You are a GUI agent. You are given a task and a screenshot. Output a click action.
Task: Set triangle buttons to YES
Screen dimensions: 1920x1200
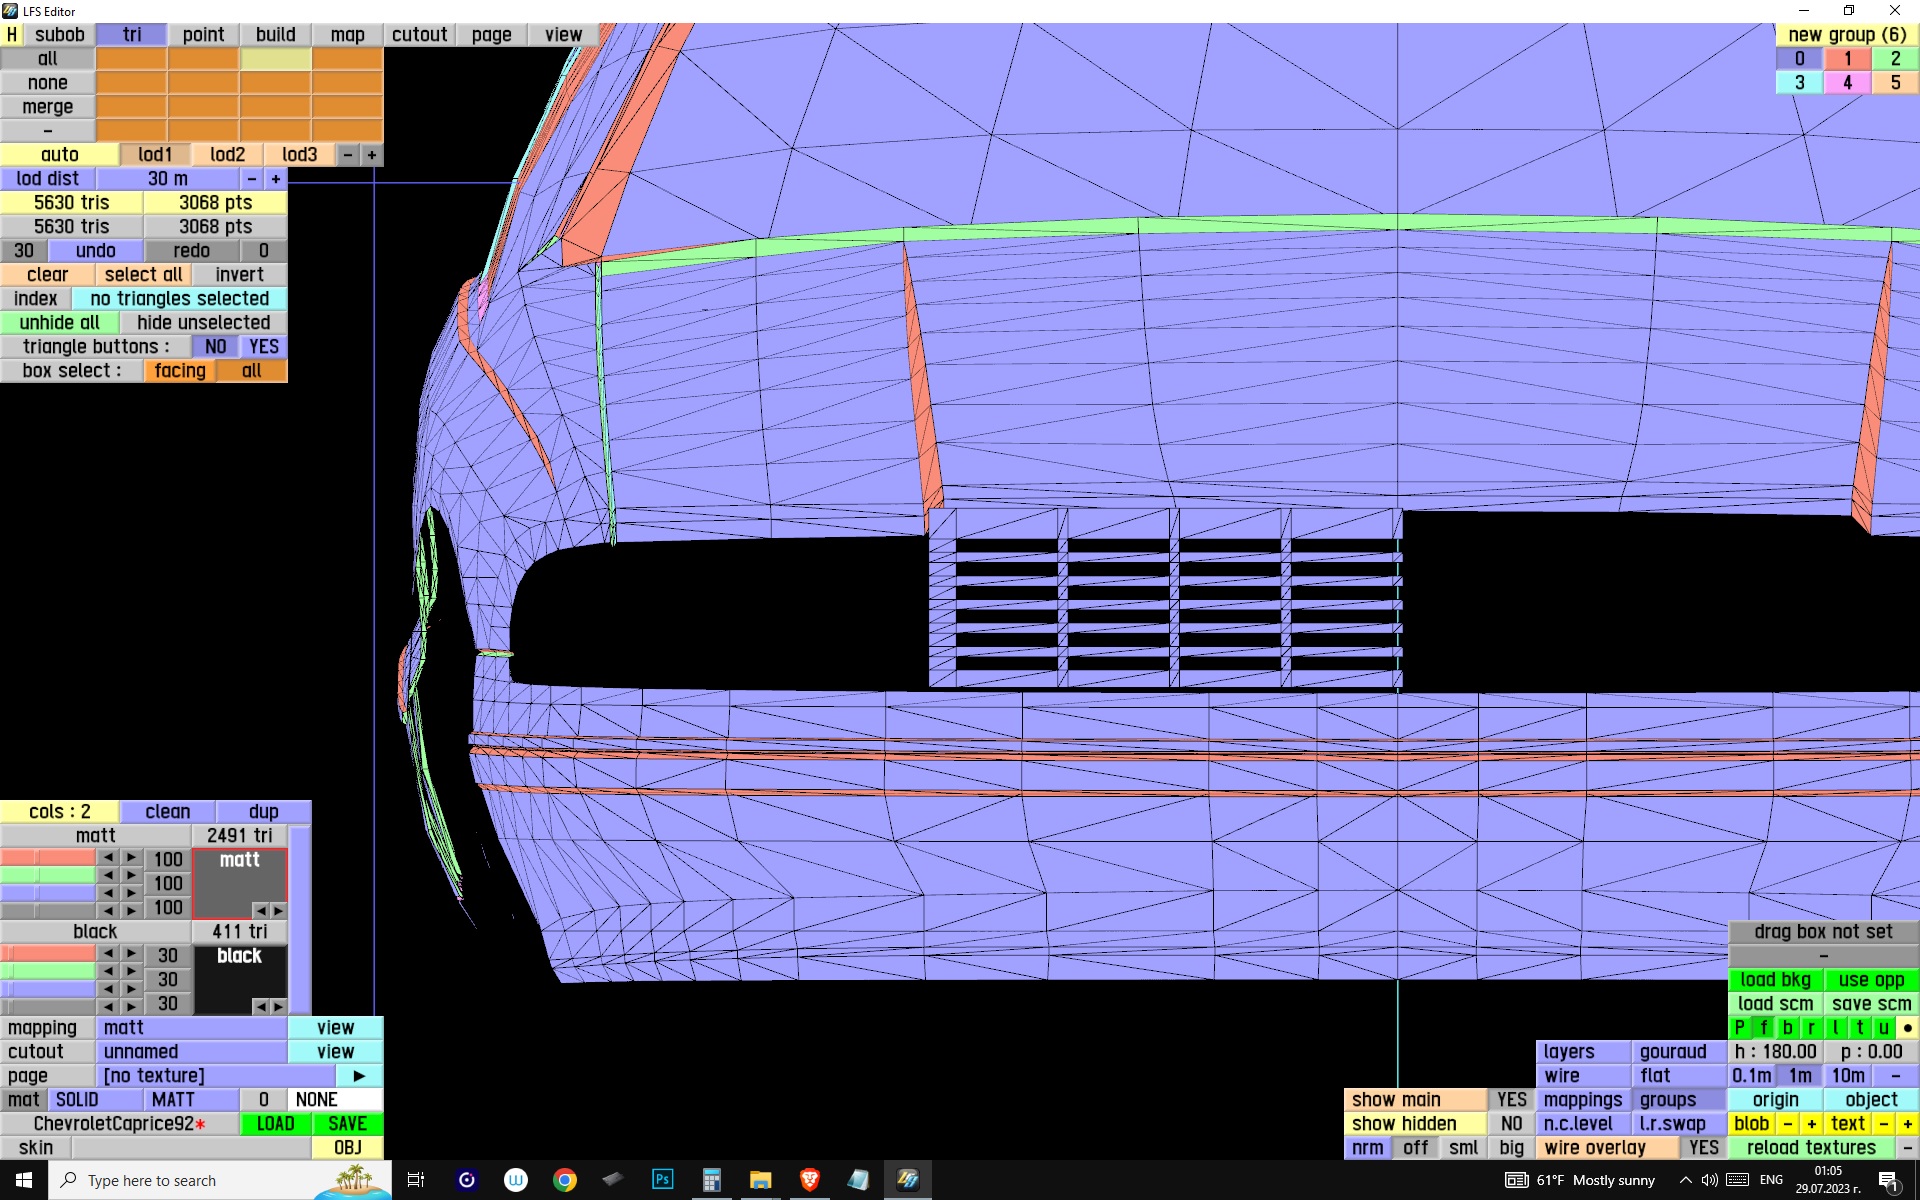click(264, 347)
